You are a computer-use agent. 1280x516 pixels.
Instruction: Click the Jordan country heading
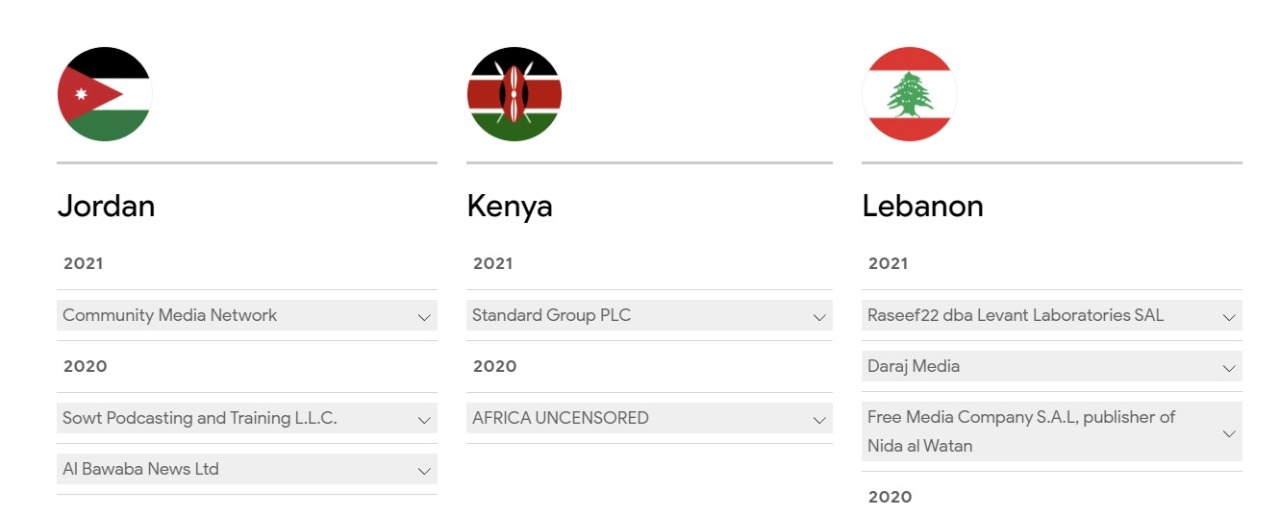pos(106,206)
